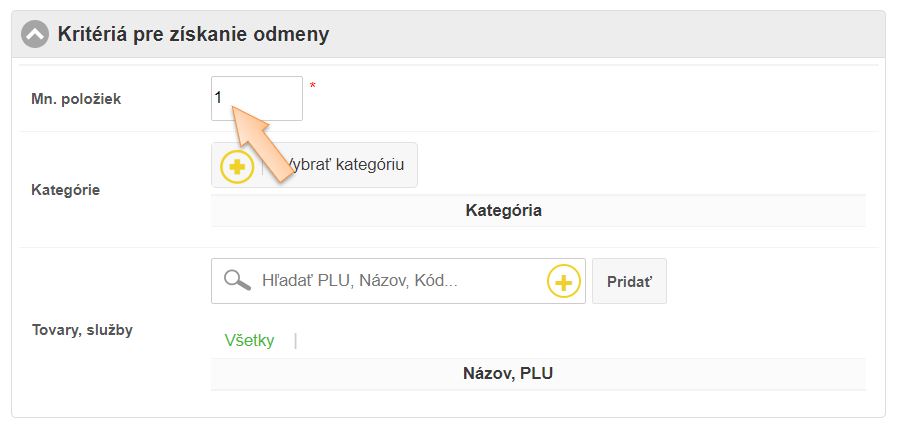Click the Názov, PLU column header
Viewport: 902px width, 433px height.
508,374
